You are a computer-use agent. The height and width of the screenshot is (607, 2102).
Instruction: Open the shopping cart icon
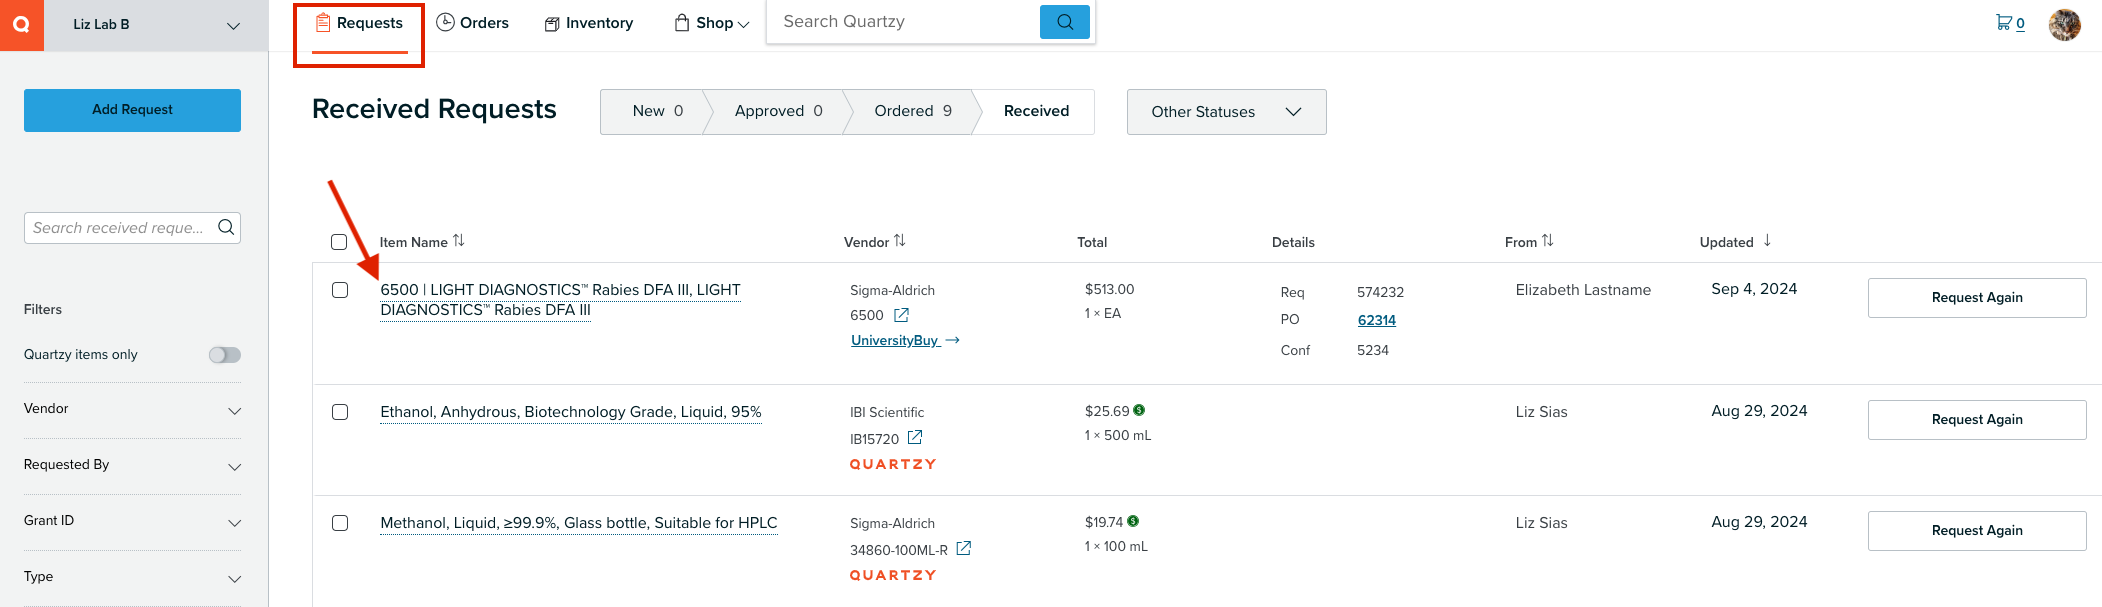(x=2003, y=22)
